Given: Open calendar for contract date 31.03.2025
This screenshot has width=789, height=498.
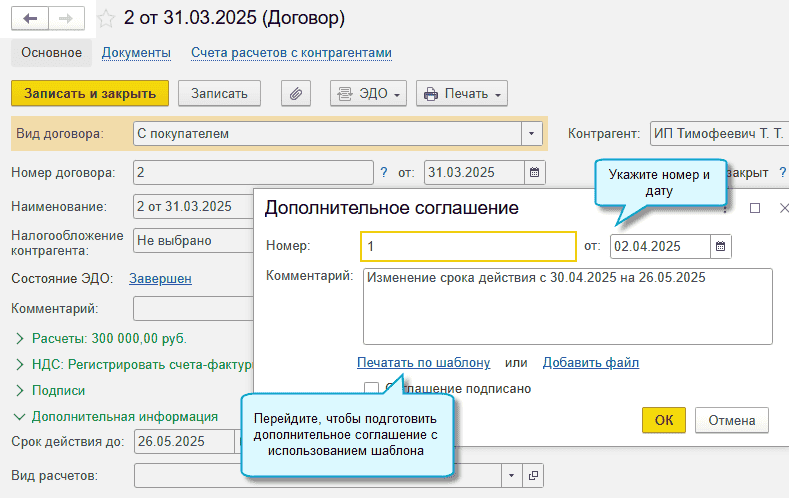Looking at the screenshot, I should 535,172.
